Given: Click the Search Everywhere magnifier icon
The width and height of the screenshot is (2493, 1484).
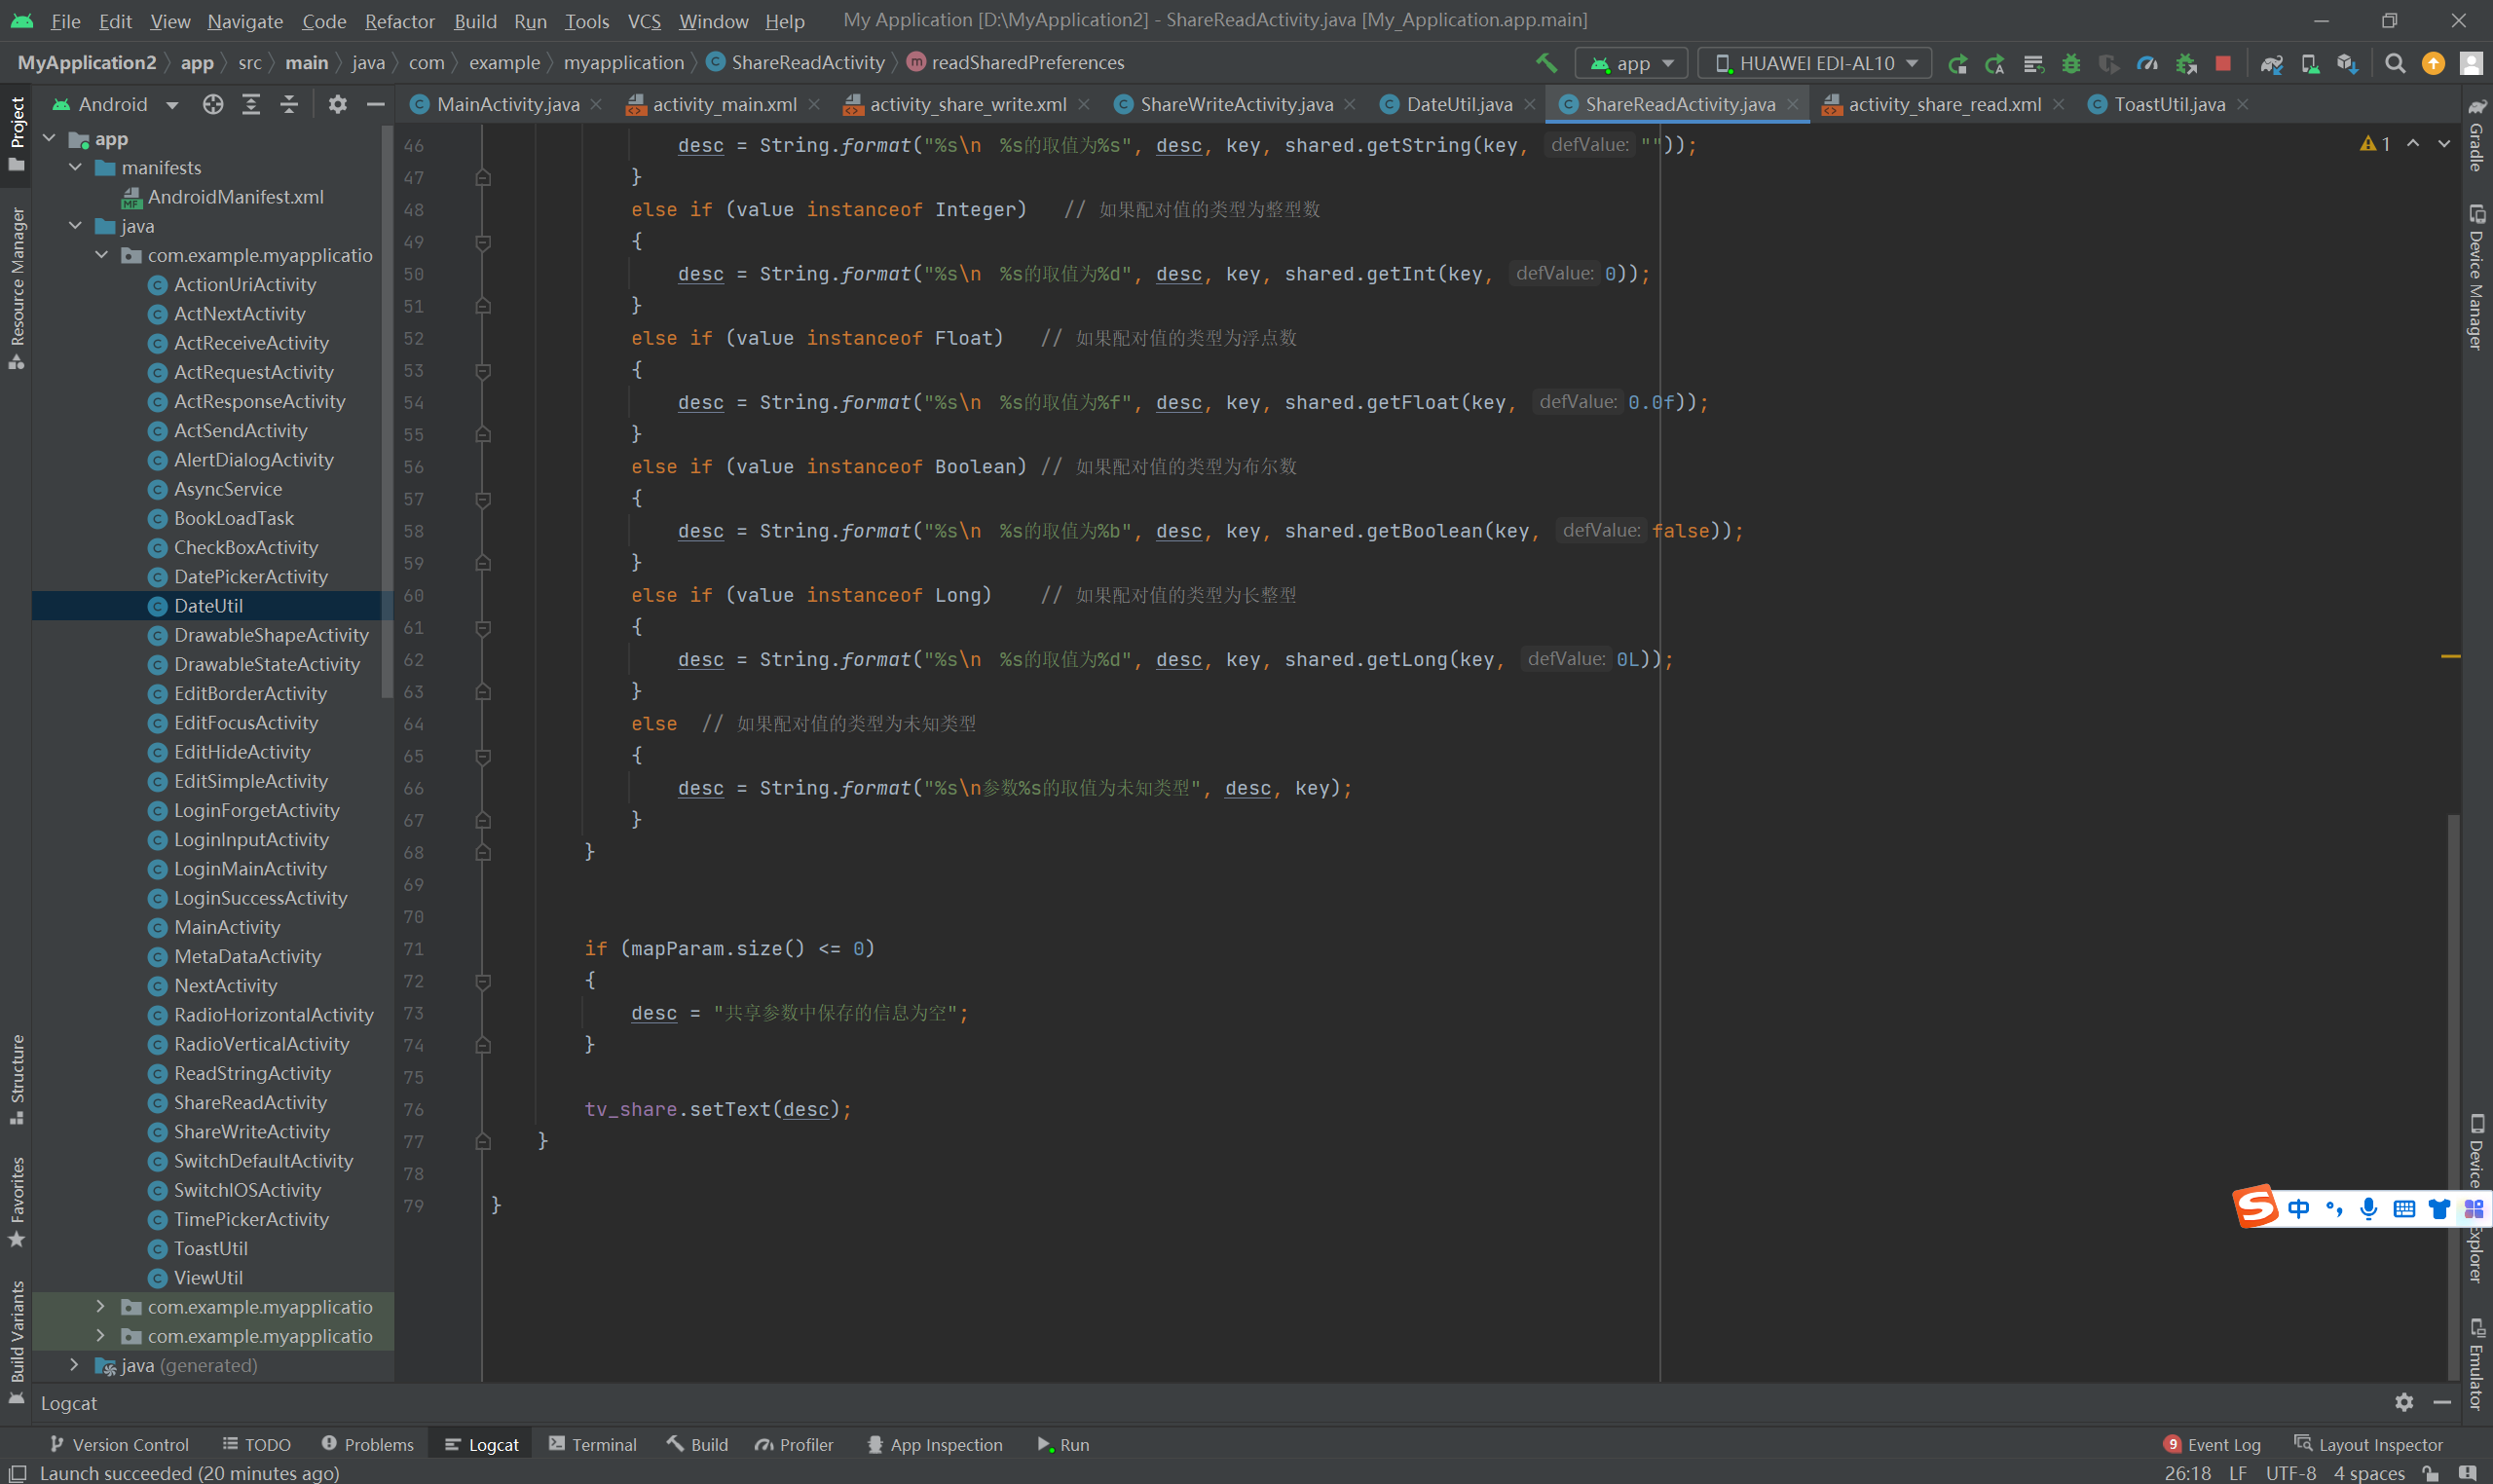Looking at the screenshot, I should [2395, 63].
